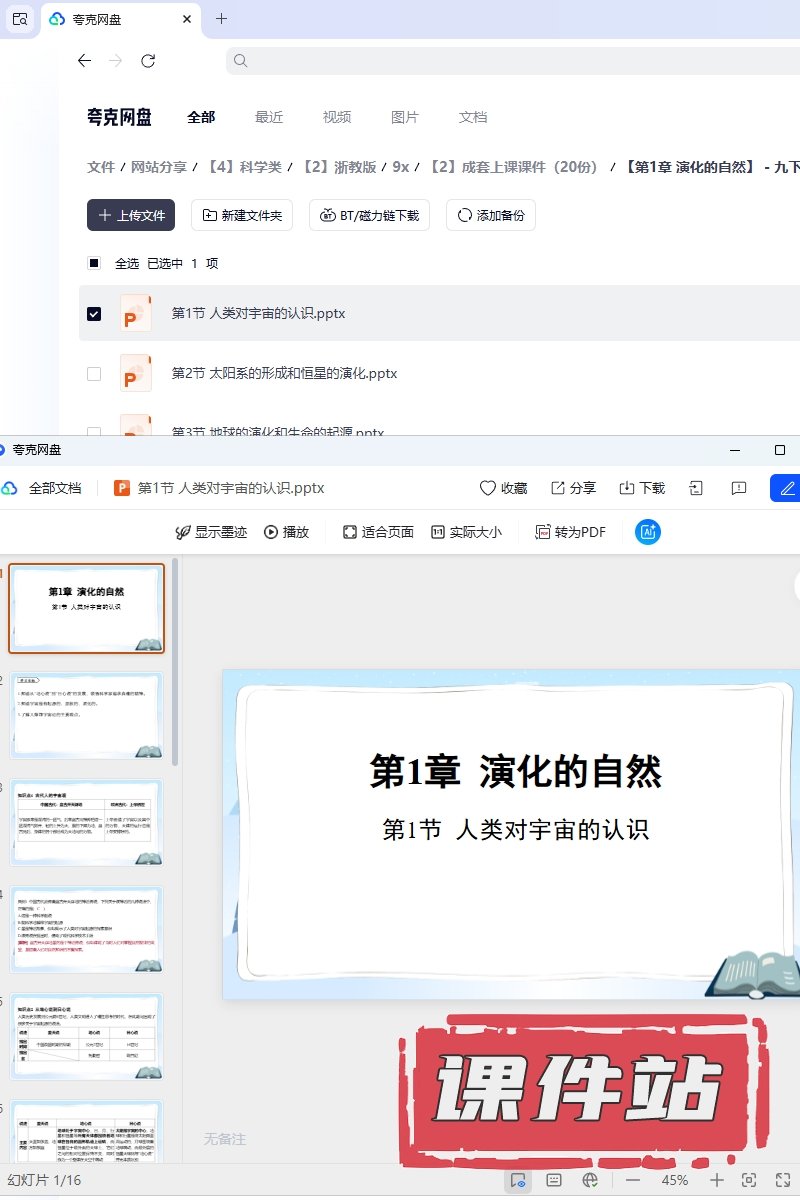This screenshot has height=1200, width=800.
Task: Uncheck 第1节 人类对宇宙的认识.pptx checkbox
Action: (x=94, y=313)
